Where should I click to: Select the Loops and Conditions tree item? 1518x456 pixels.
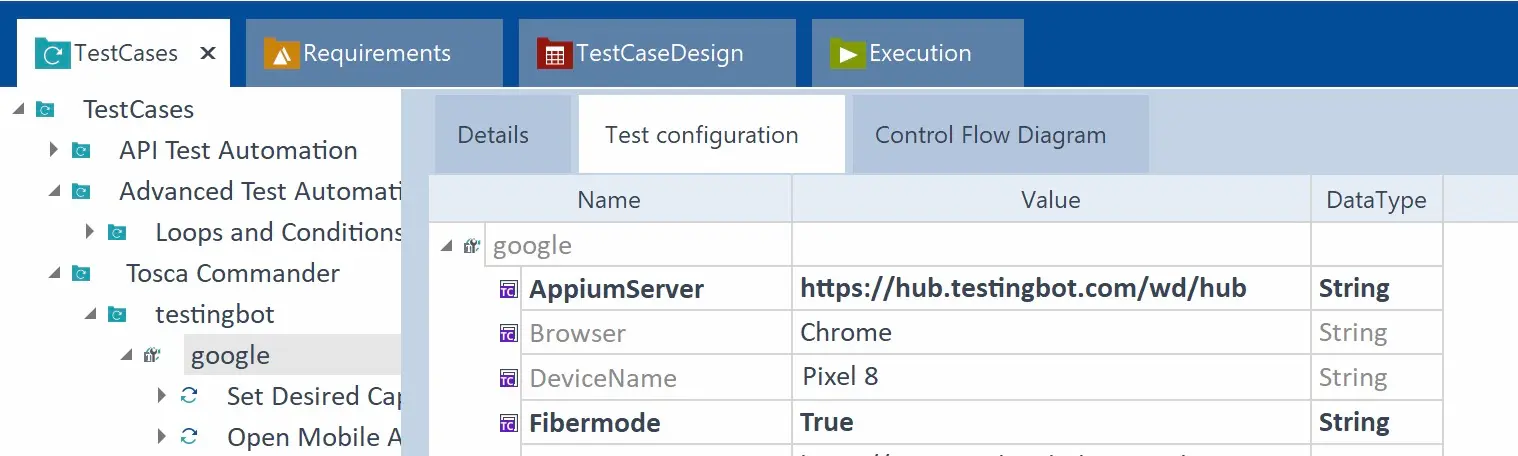pos(278,232)
